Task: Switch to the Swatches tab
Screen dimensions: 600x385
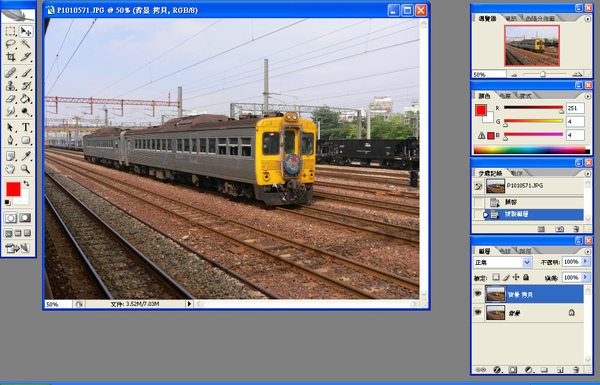Action: click(505, 96)
